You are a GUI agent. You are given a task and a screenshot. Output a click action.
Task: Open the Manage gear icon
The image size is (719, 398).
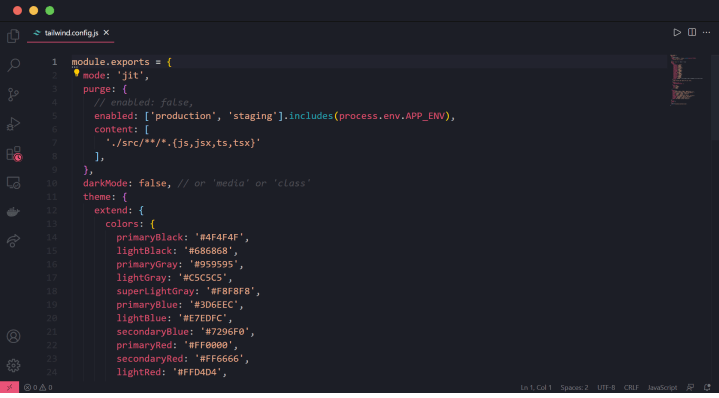13,365
